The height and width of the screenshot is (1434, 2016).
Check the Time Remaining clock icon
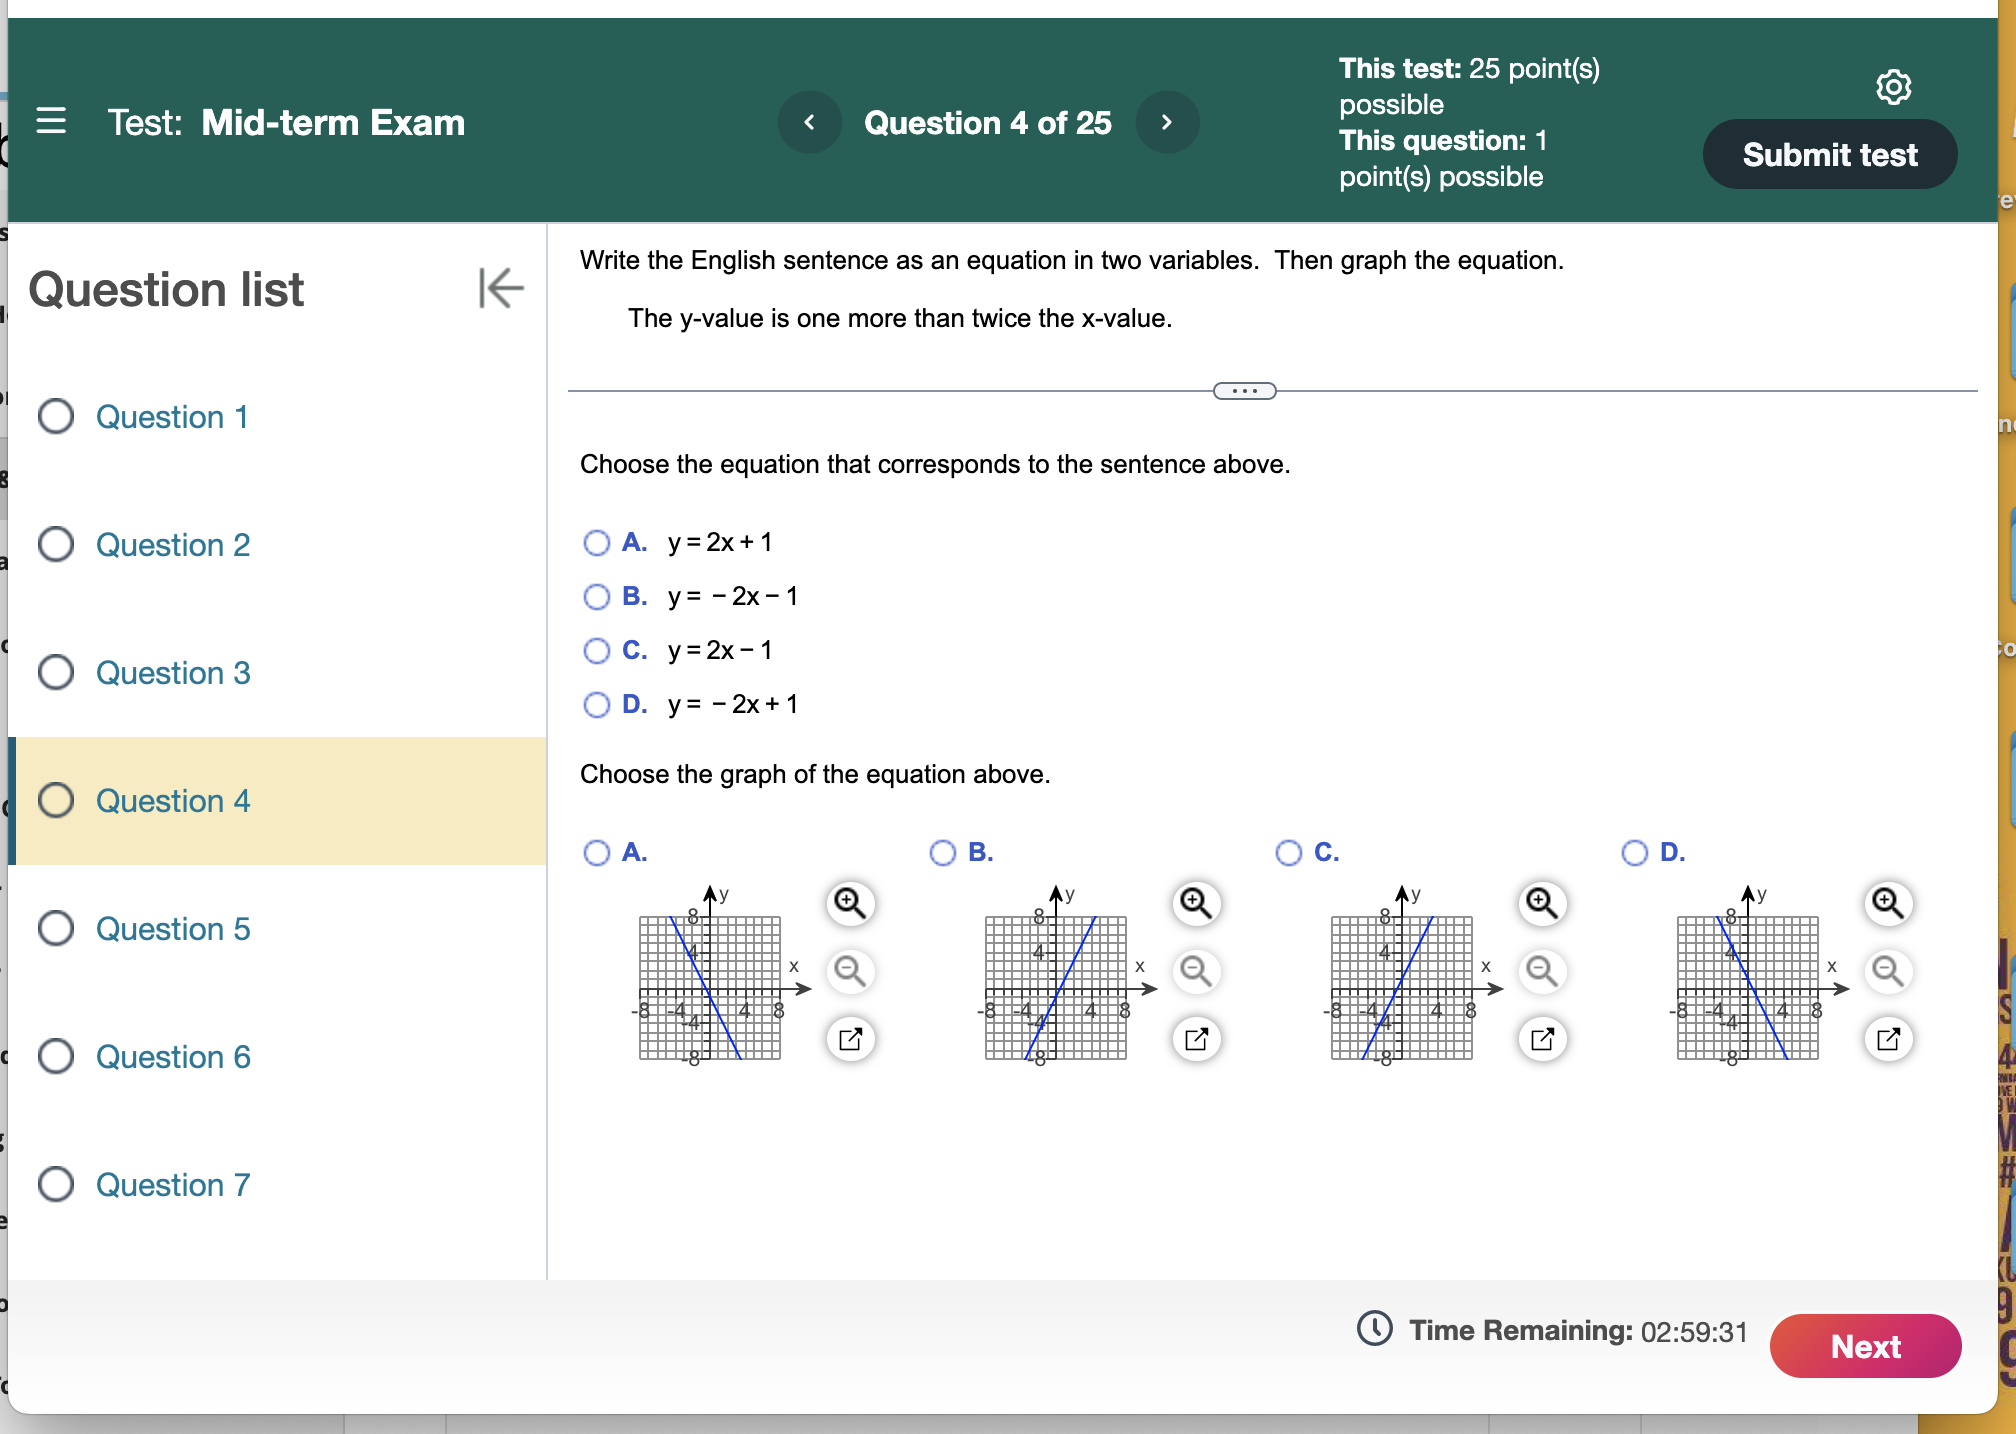click(x=1374, y=1330)
